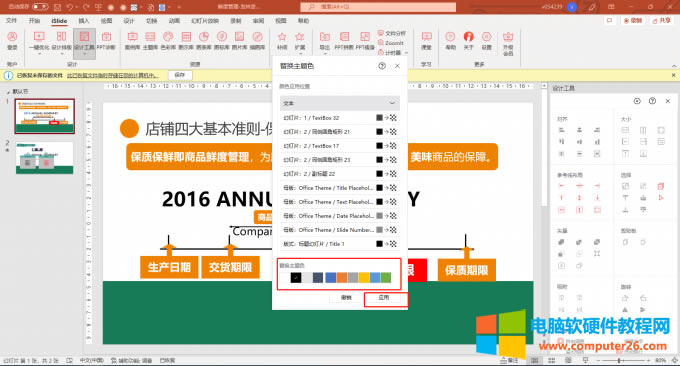Expand the 文本 color location dropdown
This screenshot has width=680, height=366.
(340, 103)
